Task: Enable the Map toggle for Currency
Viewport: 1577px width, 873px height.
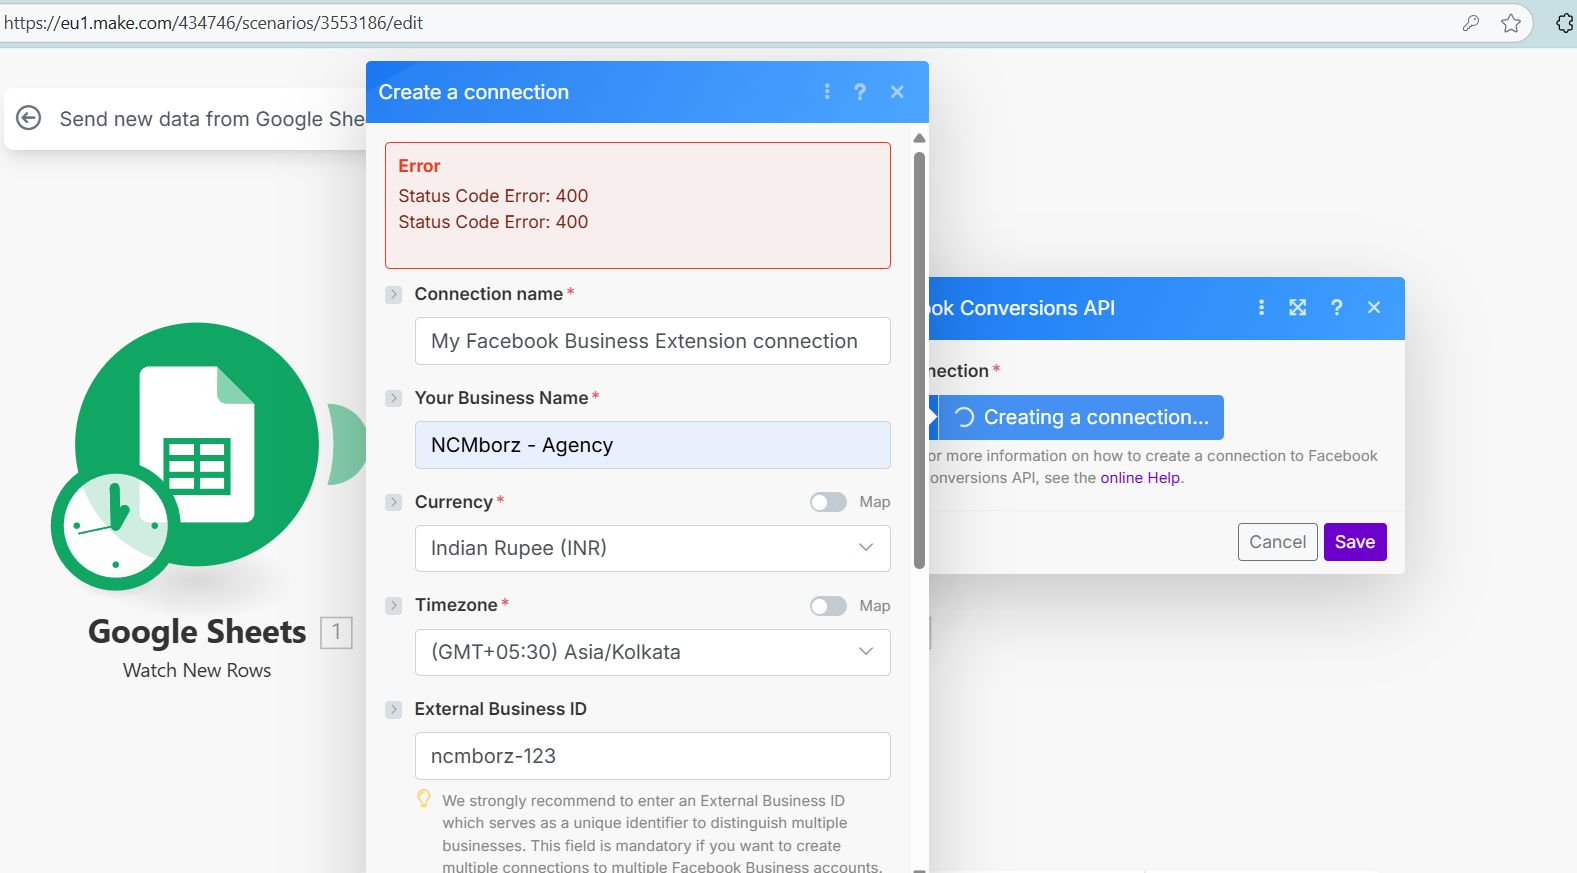Action: tap(828, 502)
